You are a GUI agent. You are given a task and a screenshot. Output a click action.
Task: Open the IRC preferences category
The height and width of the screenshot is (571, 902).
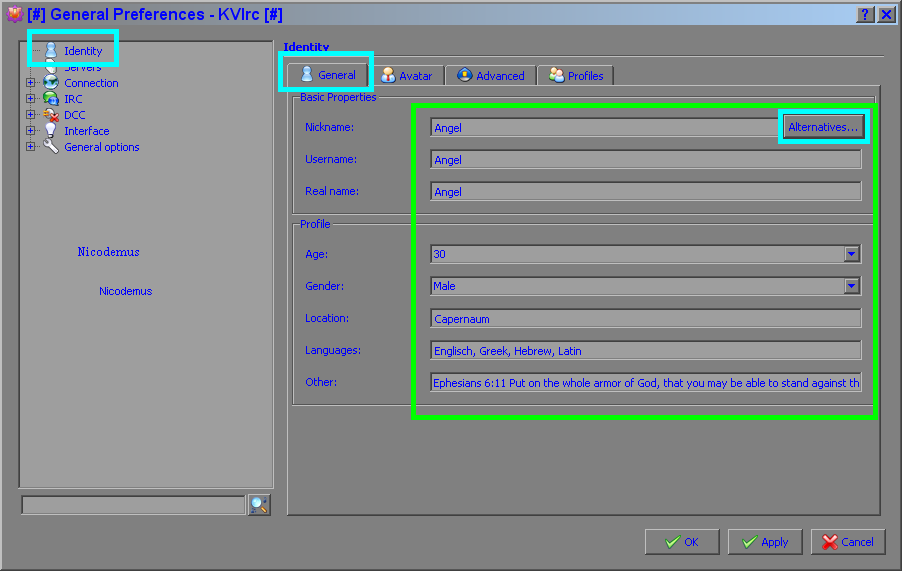click(x=73, y=99)
